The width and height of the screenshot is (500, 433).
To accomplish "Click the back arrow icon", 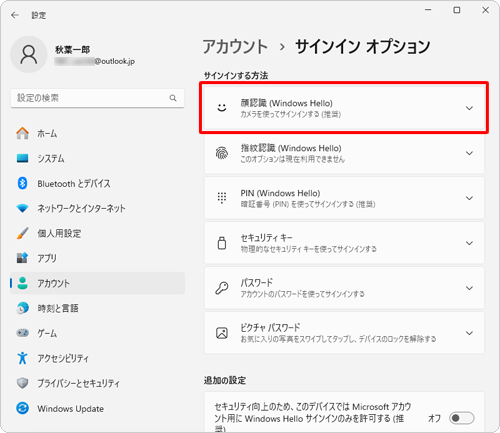I will (x=15, y=15).
